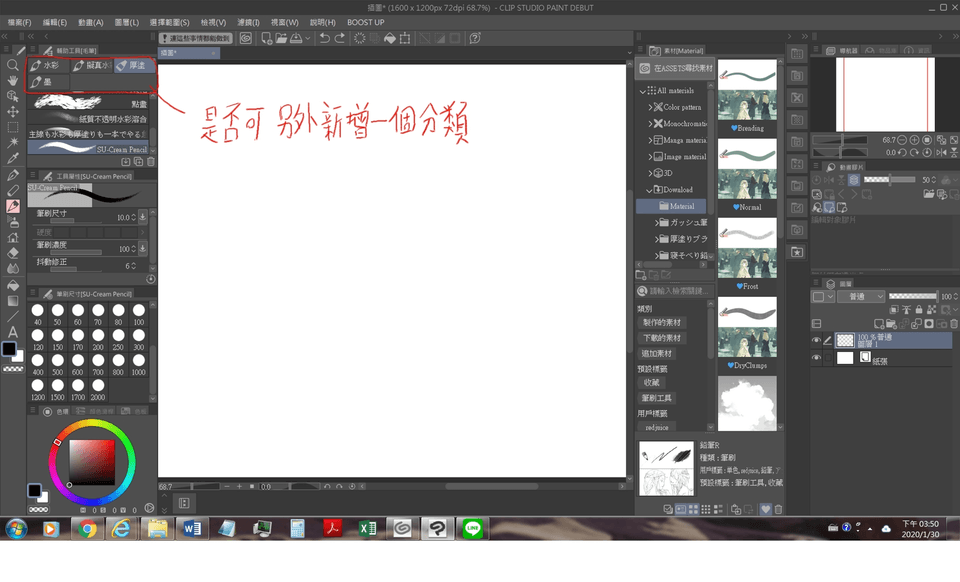This screenshot has height=582, width=960.
Task: Select the Text tool
Action: tap(12, 331)
